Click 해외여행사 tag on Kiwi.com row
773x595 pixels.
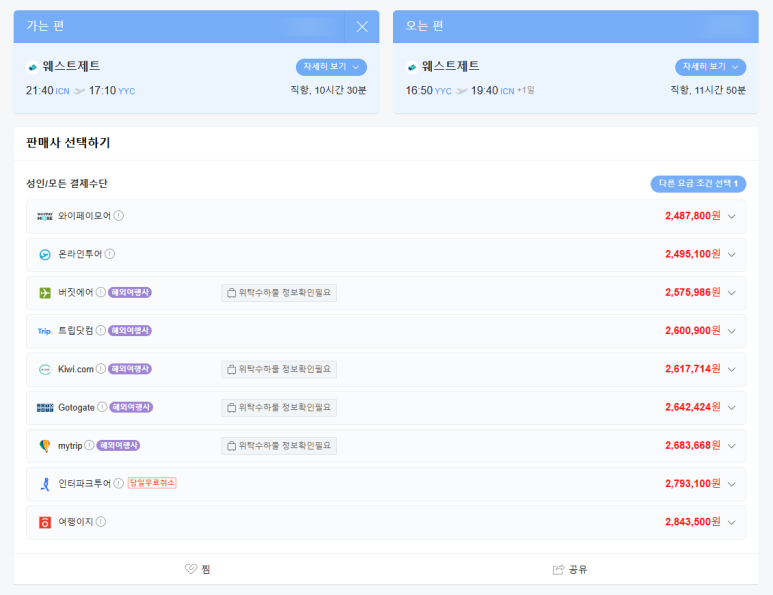(x=130, y=369)
